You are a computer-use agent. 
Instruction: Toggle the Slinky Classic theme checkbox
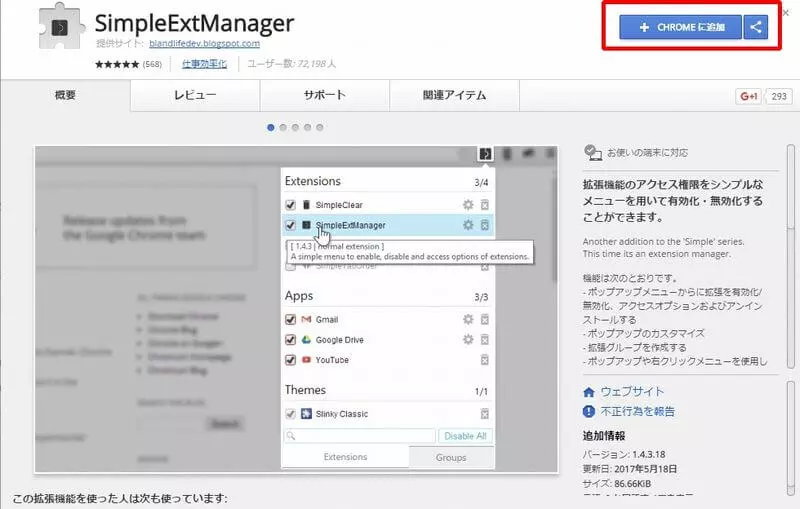[x=290, y=414]
